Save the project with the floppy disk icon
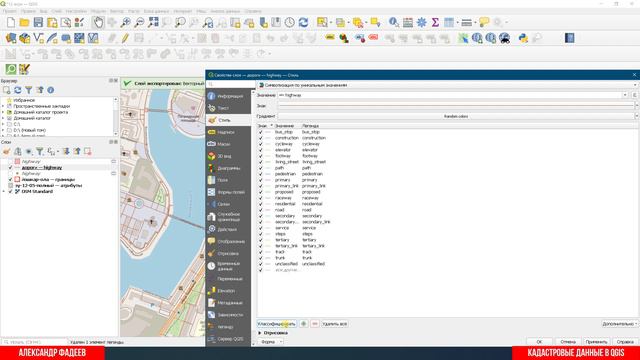Viewport: 640px width, 360px height. coord(38,22)
